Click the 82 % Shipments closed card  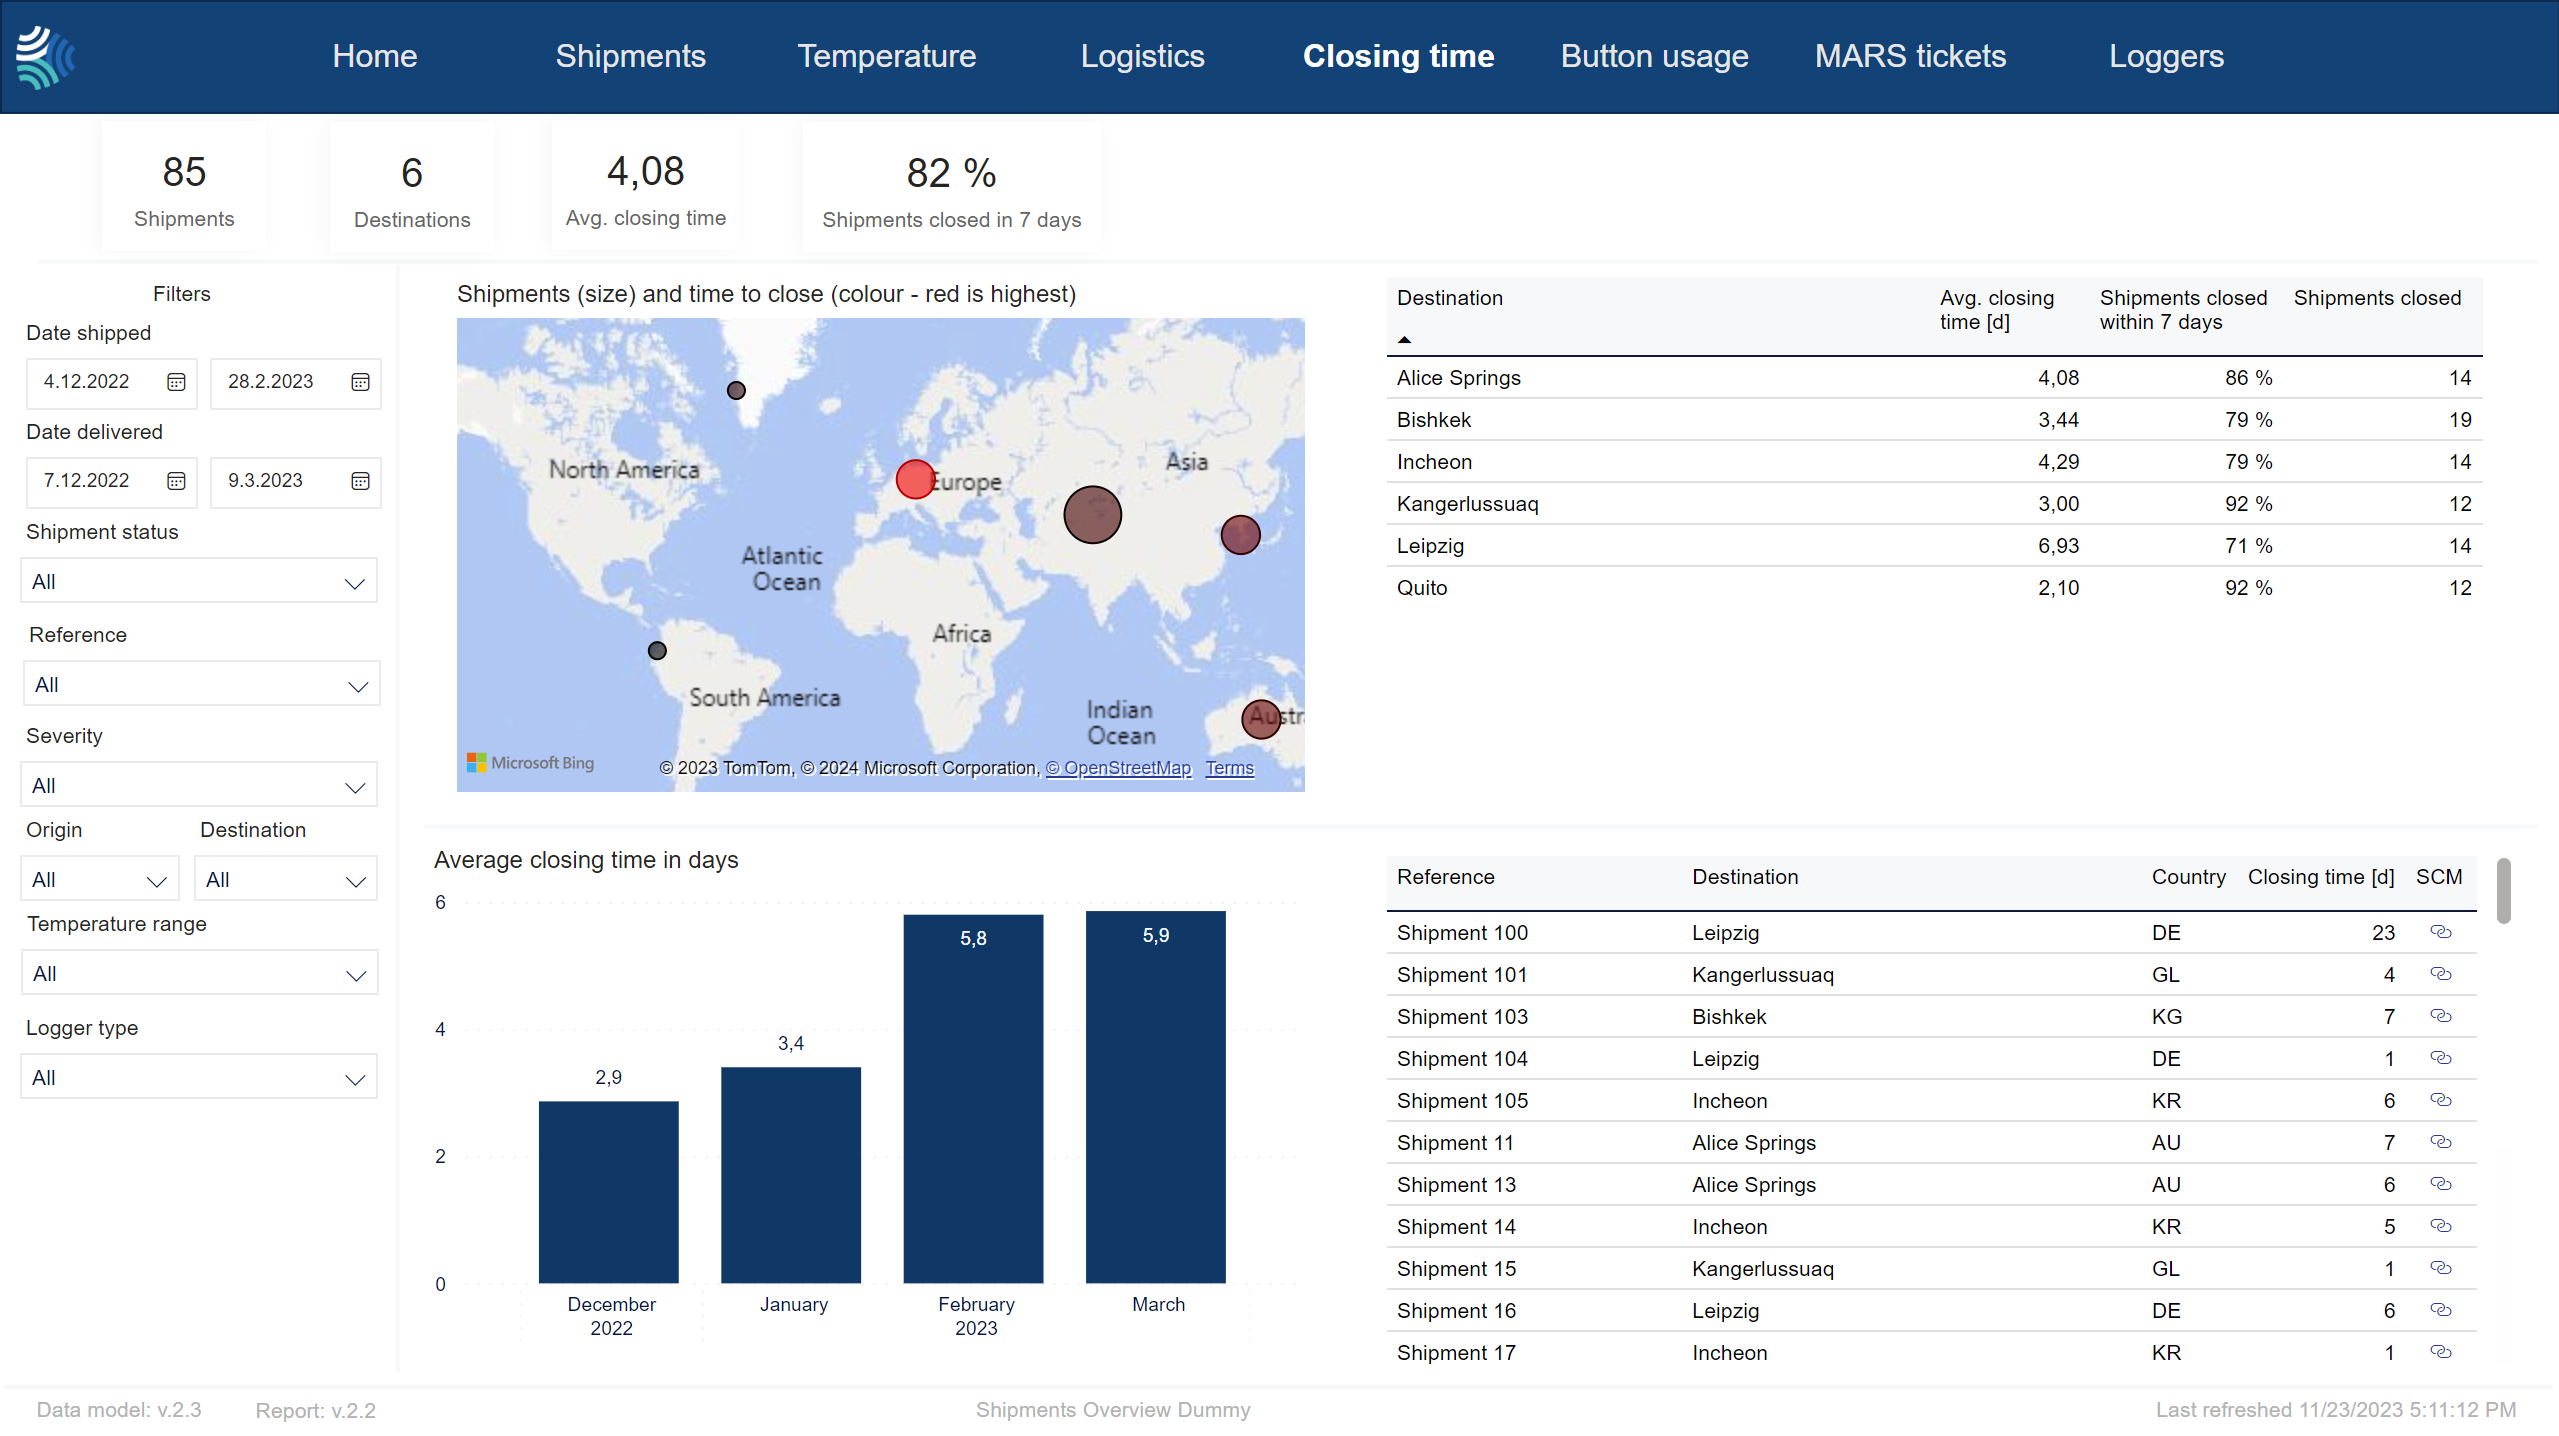(952, 188)
